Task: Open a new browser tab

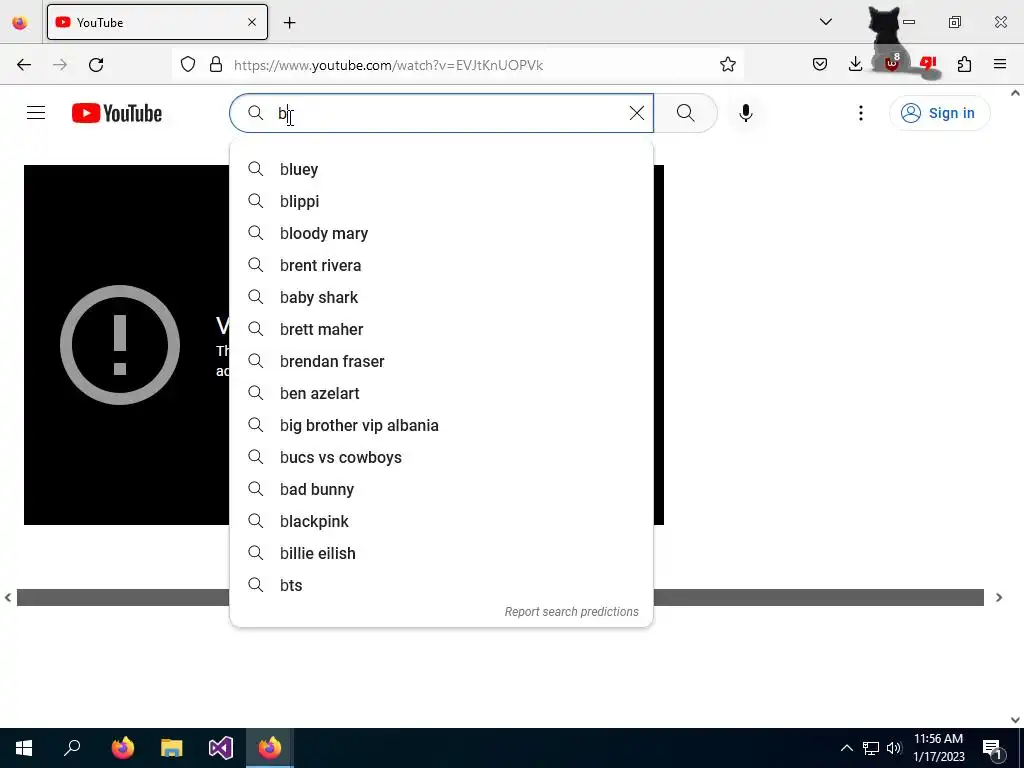Action: click(289, 23)
